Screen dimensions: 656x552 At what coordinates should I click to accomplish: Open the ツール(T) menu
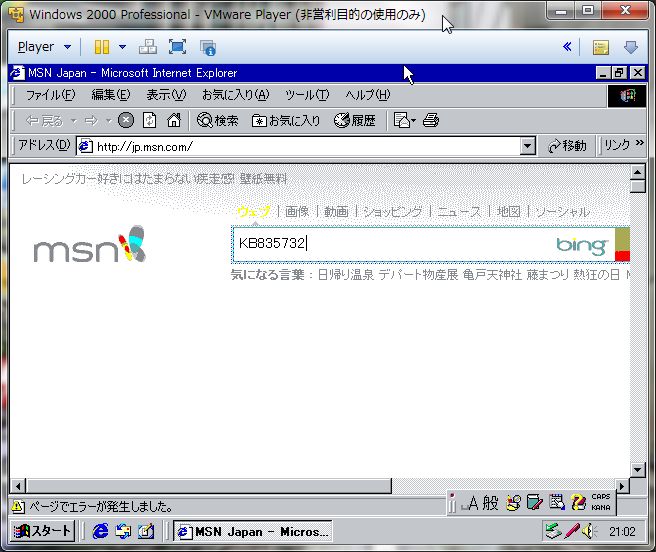(307, 95)
